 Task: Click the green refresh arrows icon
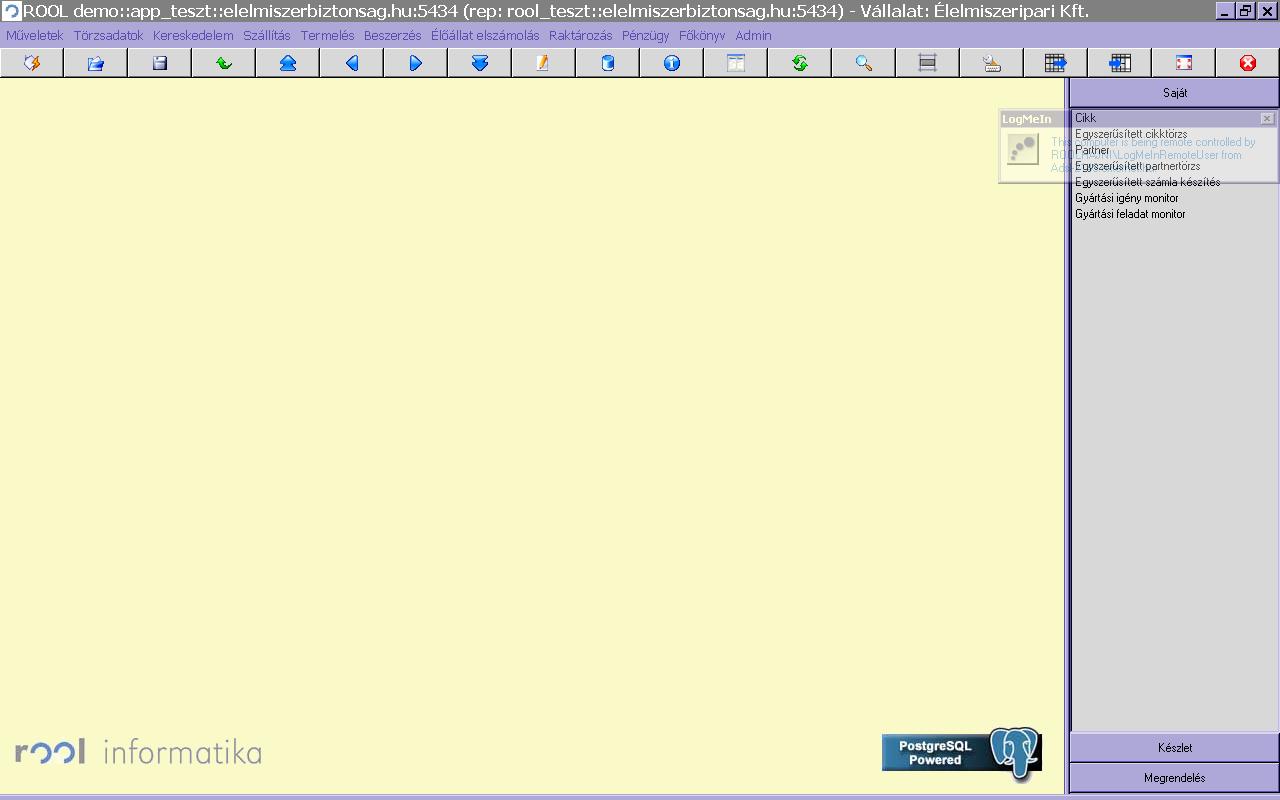coord(799,63)
